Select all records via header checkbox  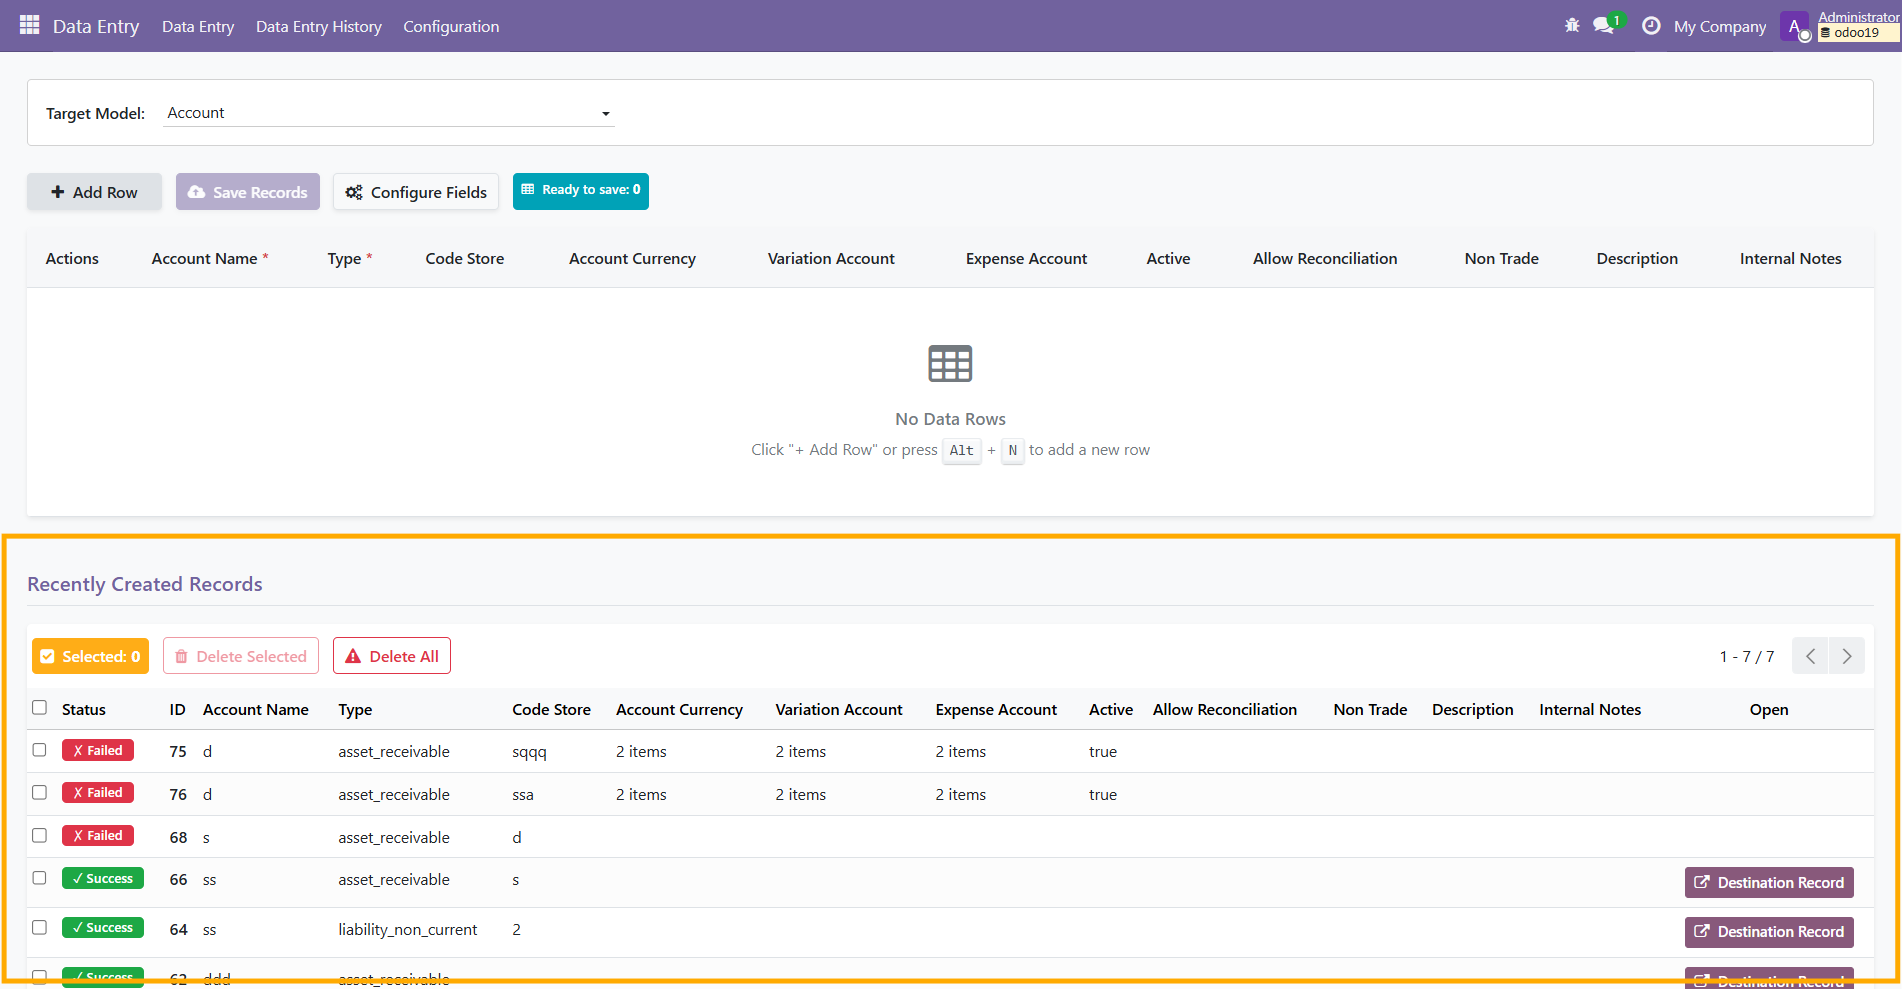click(x=40, y=707)
